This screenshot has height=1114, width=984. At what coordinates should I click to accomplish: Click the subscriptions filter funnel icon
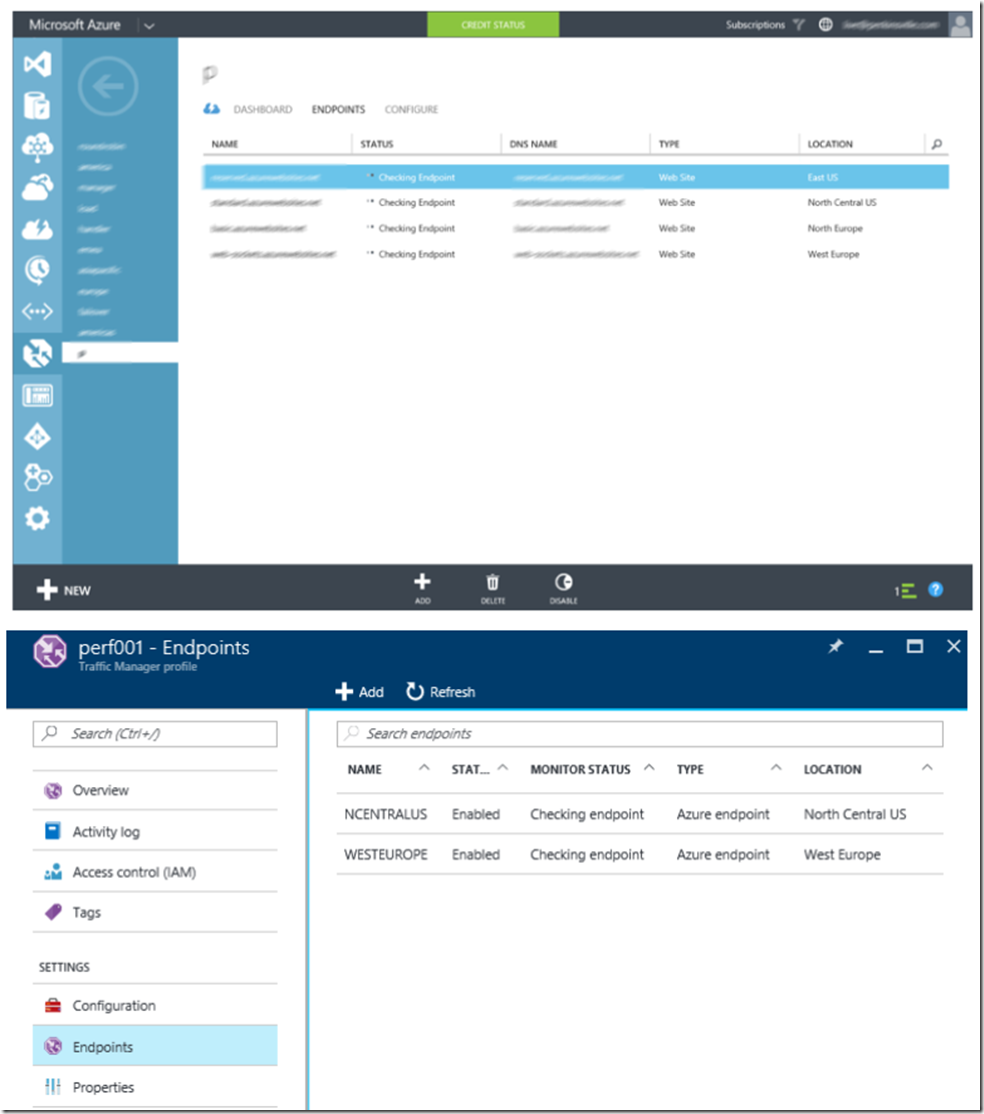point(799,25)
